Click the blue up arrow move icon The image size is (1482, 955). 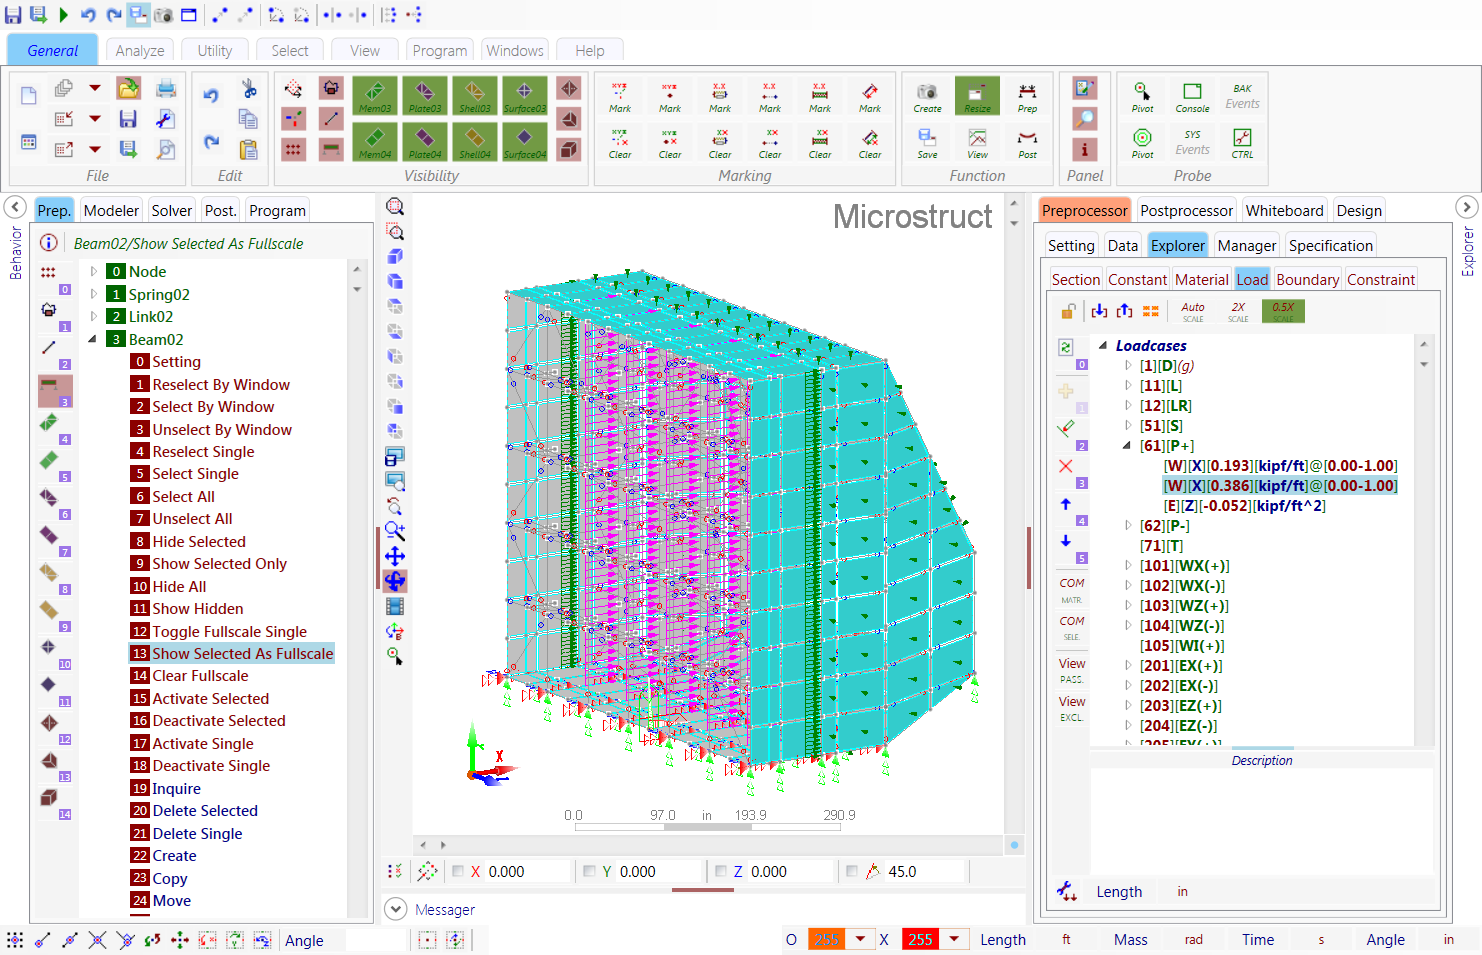pyautogui.click(x=1066, y=504)
